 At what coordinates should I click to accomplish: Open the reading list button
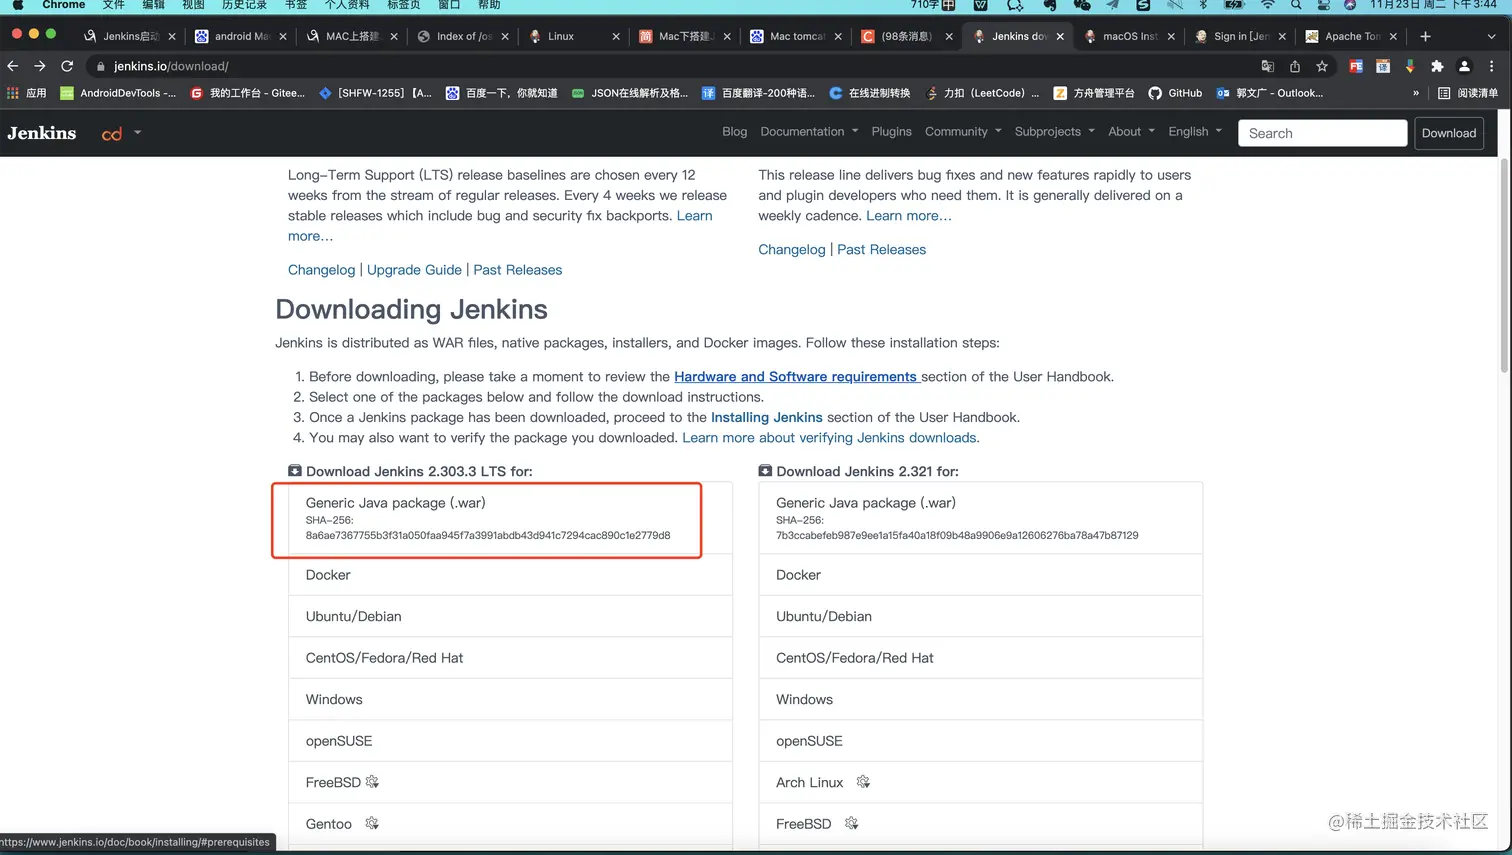click(1468, 93)
